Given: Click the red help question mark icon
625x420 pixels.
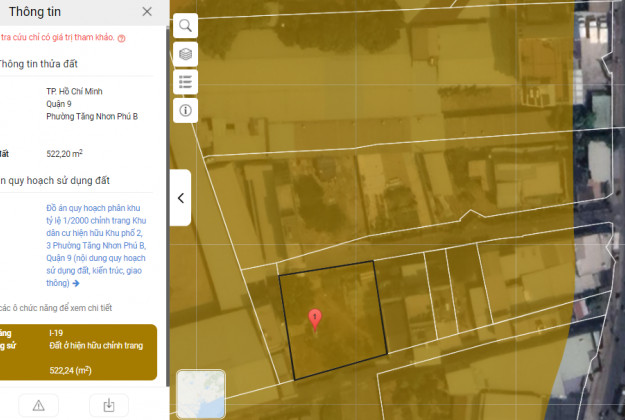Looking at the screenshot, I should tap(121, 38).
